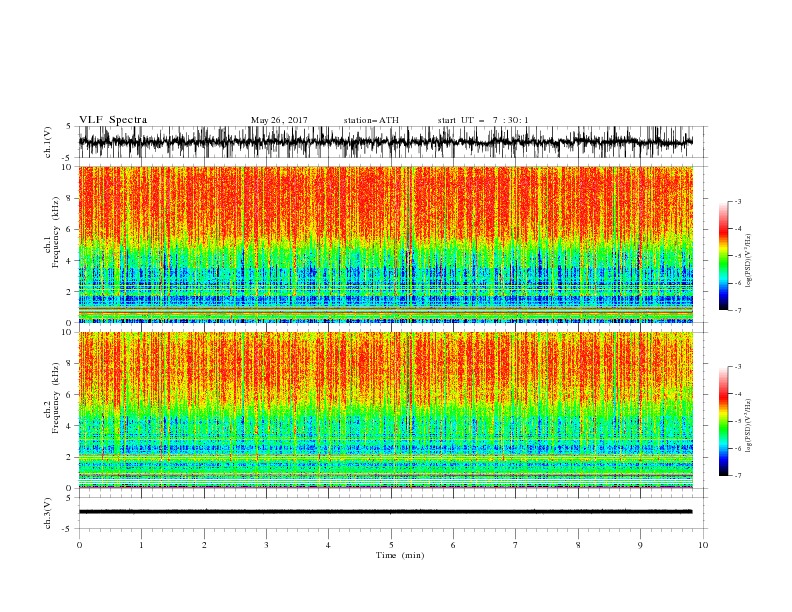Image resolution: width=792 pixels, height=612 pixels.
Task: Click the time axis tick label 7
Action: (516, 545)
